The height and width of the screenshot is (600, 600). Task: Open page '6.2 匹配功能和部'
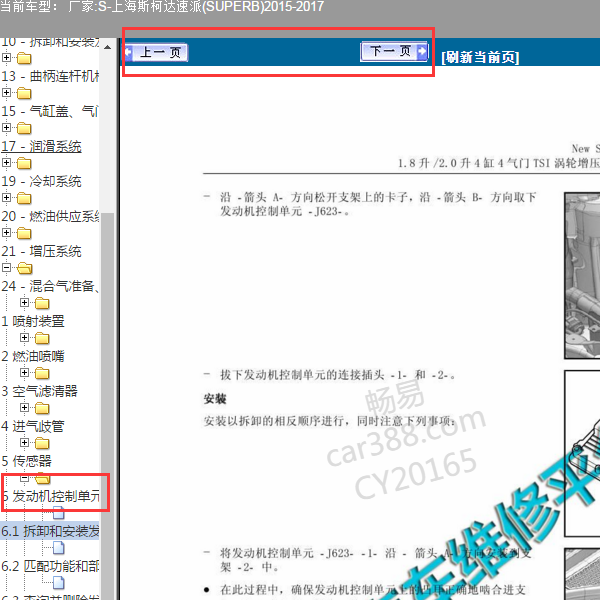50,566
